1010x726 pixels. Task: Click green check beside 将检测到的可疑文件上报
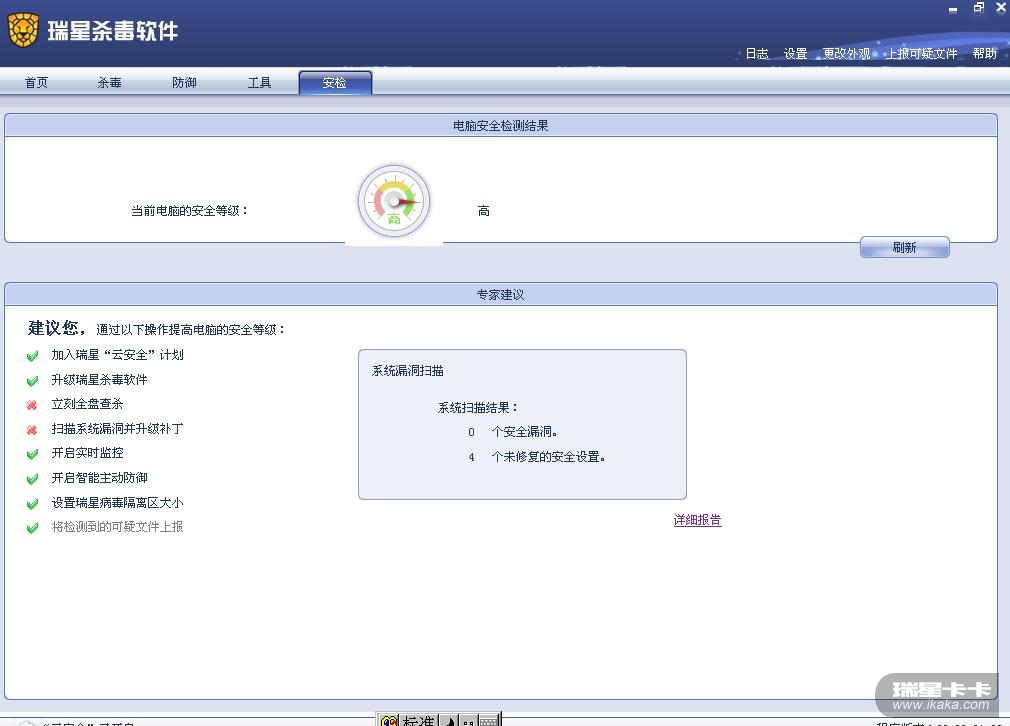point(32,528)
